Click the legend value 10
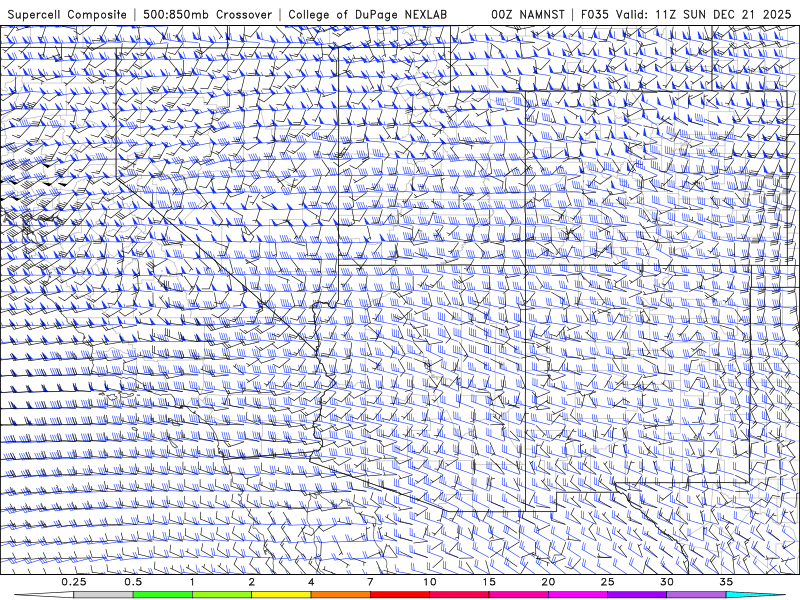800x600 pixels. tap(430, 582)
